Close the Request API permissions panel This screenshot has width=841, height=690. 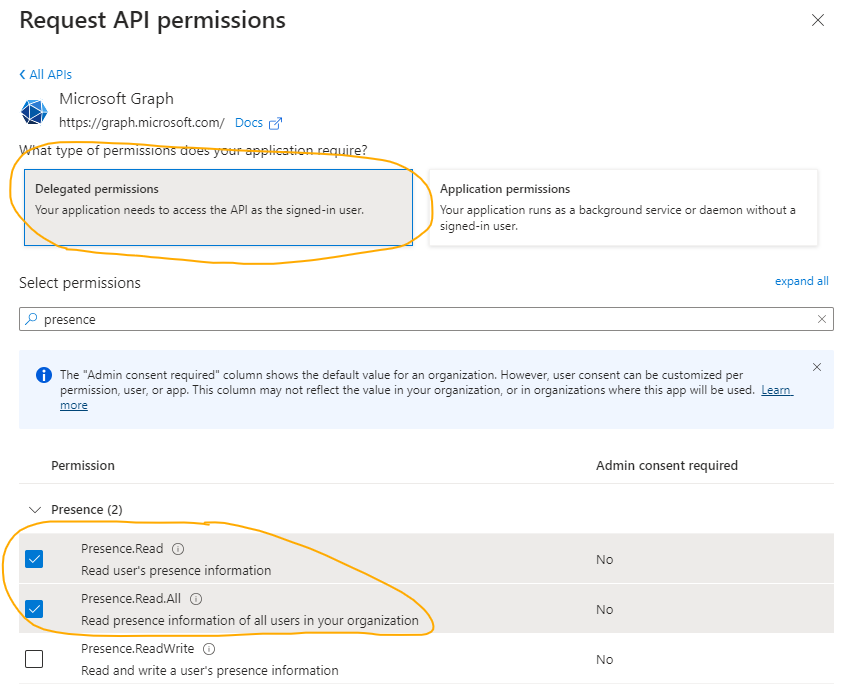tap(817, 20)
